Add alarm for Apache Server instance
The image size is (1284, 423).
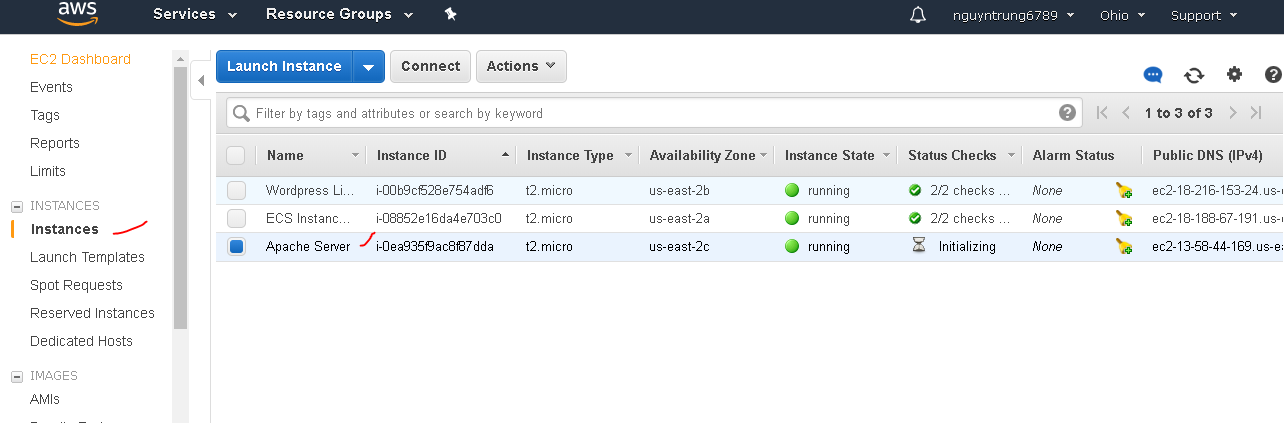(x=1124, y=247)
